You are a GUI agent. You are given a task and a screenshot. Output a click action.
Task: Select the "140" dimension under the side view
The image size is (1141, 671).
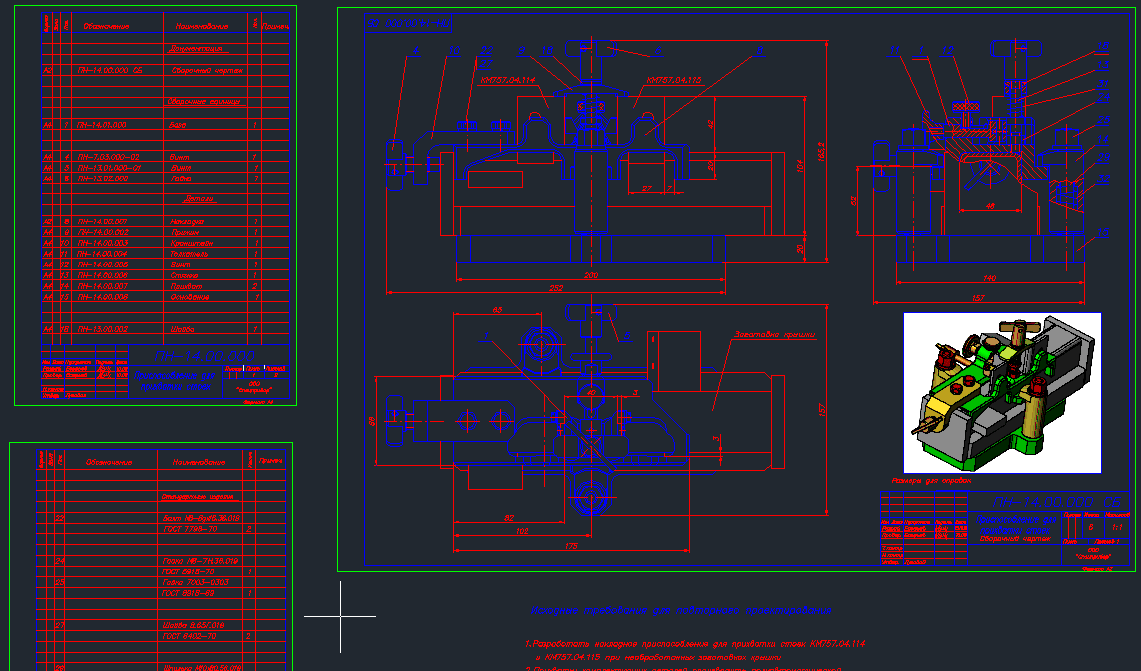[990, 278]
